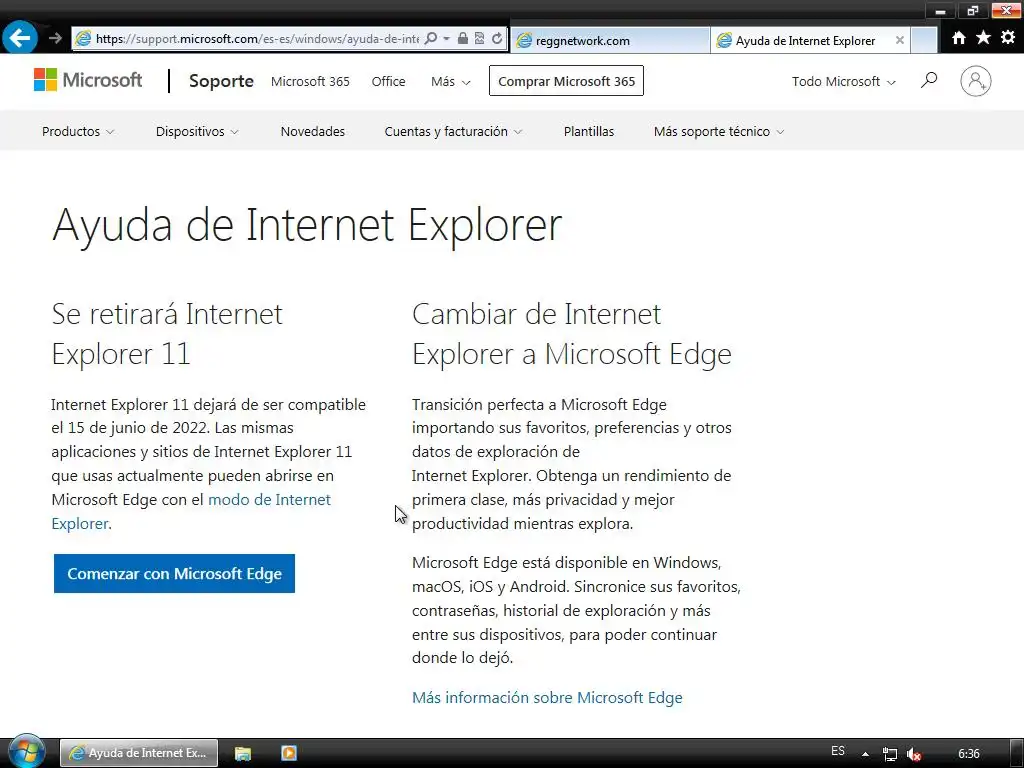Click the search magnifier in address bar
This screenshot has width=1024, height=768.
(430, 39)
